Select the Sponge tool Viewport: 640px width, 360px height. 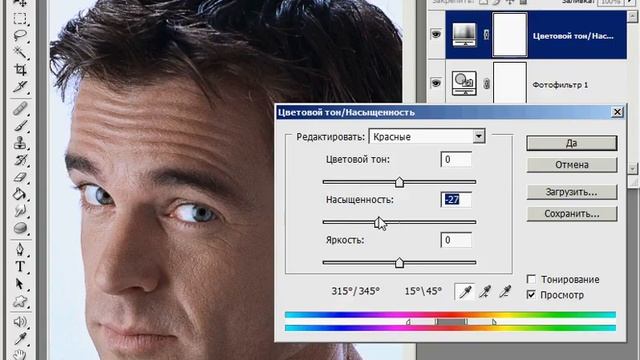(x=20, y=228)
